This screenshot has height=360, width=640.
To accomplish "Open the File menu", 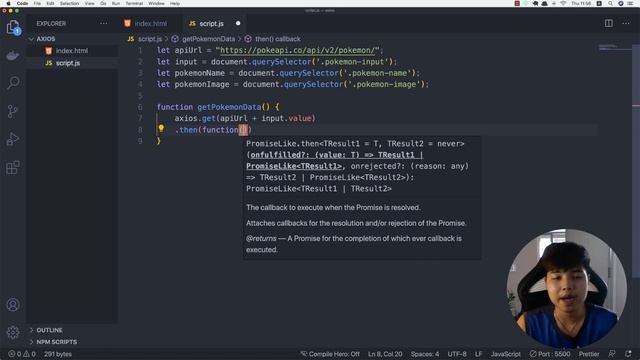I will point(37,3).
